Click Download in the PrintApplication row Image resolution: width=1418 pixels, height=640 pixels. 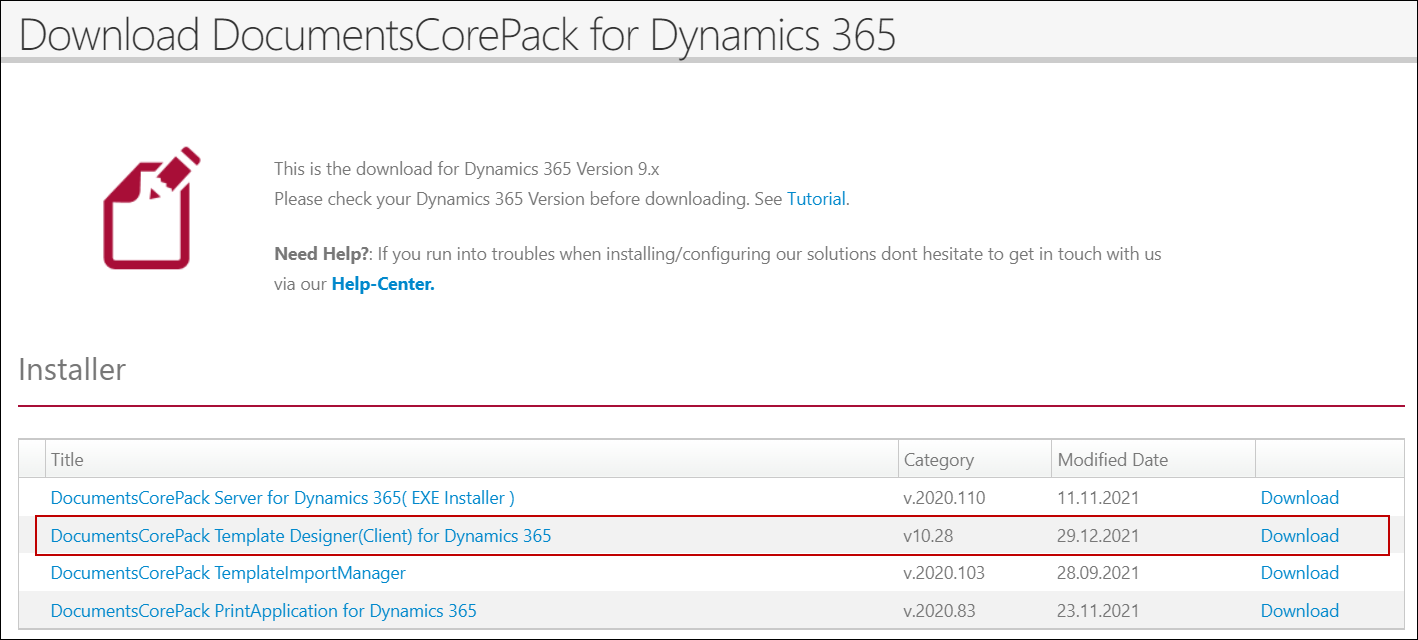tap(1299, 611)
